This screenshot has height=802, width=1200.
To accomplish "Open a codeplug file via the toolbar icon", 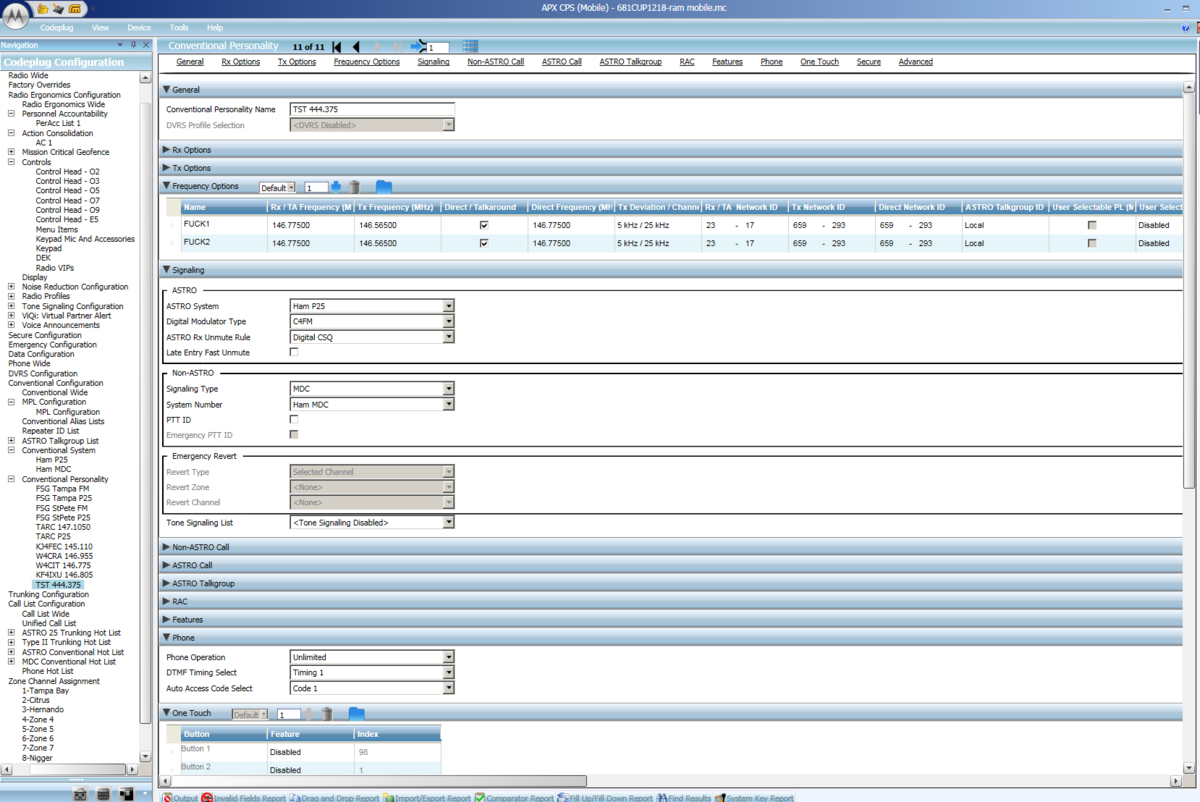I will point(43,8).
